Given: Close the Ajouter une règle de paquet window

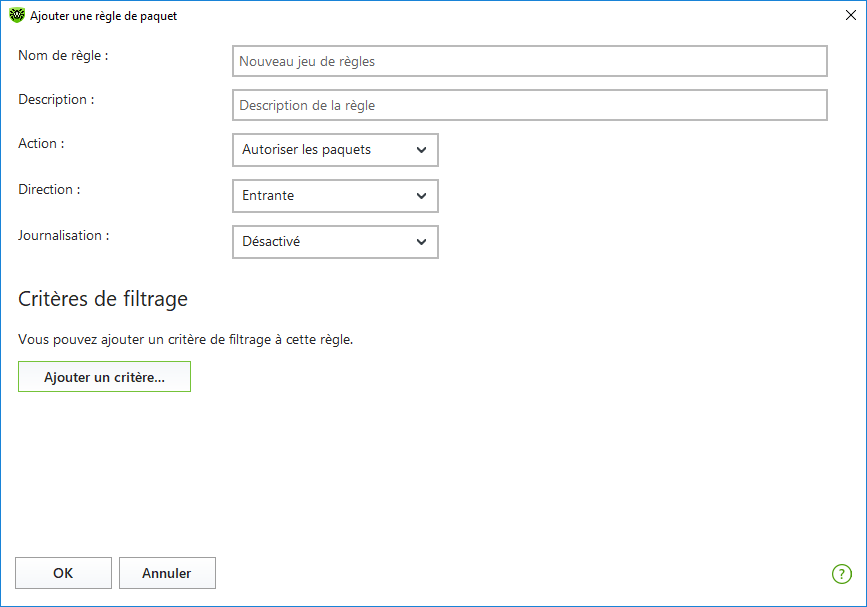Looking at the screenshot, I should (851, 15).
